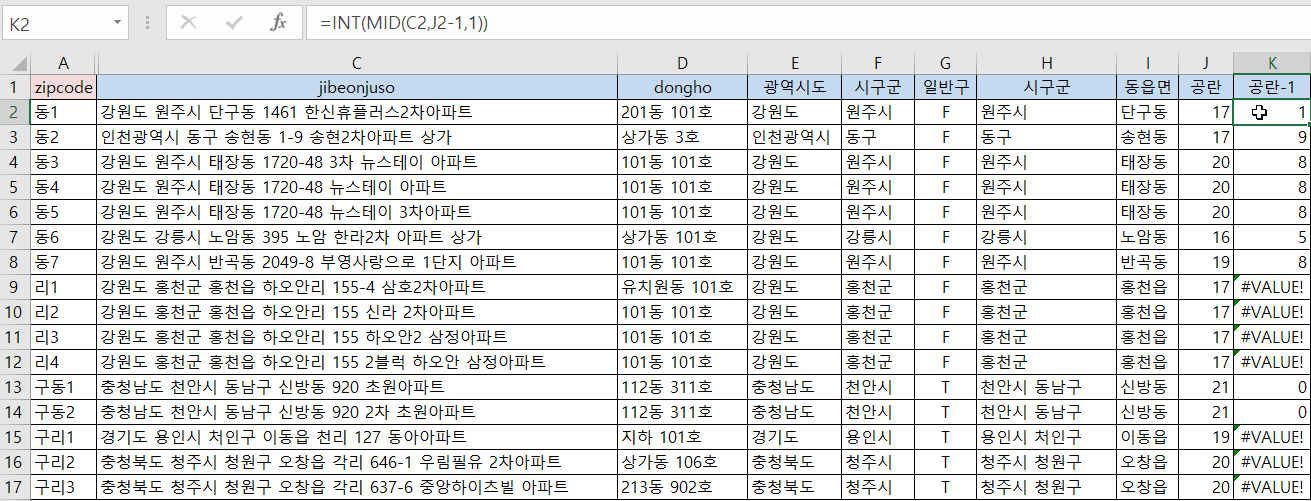Screen dimensions: 1311x501
Task: Click cell A17 containing 구리3
Action: tap(64, 487)
